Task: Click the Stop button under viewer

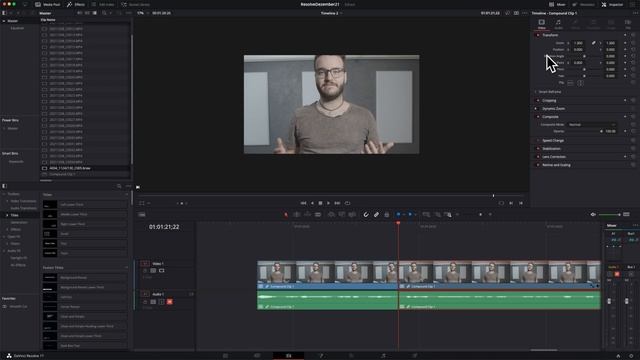Action: click(x=320, y=203)
